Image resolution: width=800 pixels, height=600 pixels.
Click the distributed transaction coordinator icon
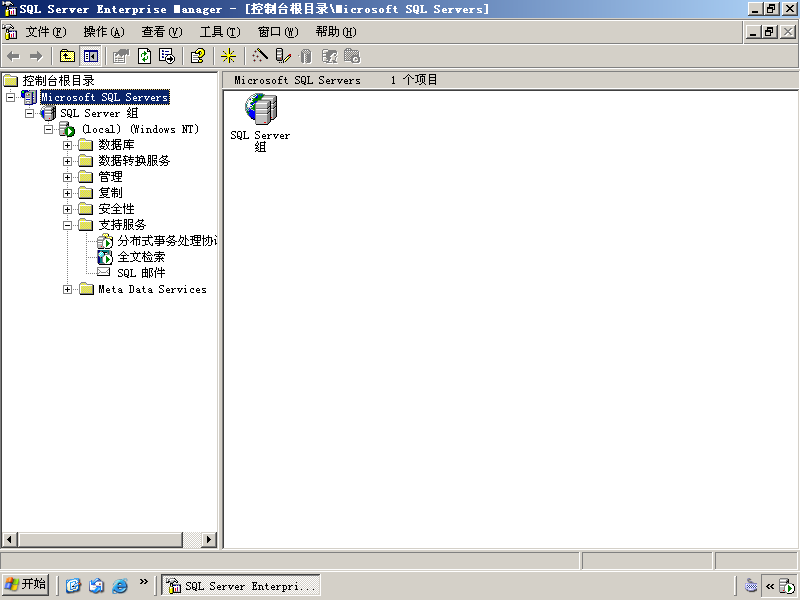[x=105, y=241]
